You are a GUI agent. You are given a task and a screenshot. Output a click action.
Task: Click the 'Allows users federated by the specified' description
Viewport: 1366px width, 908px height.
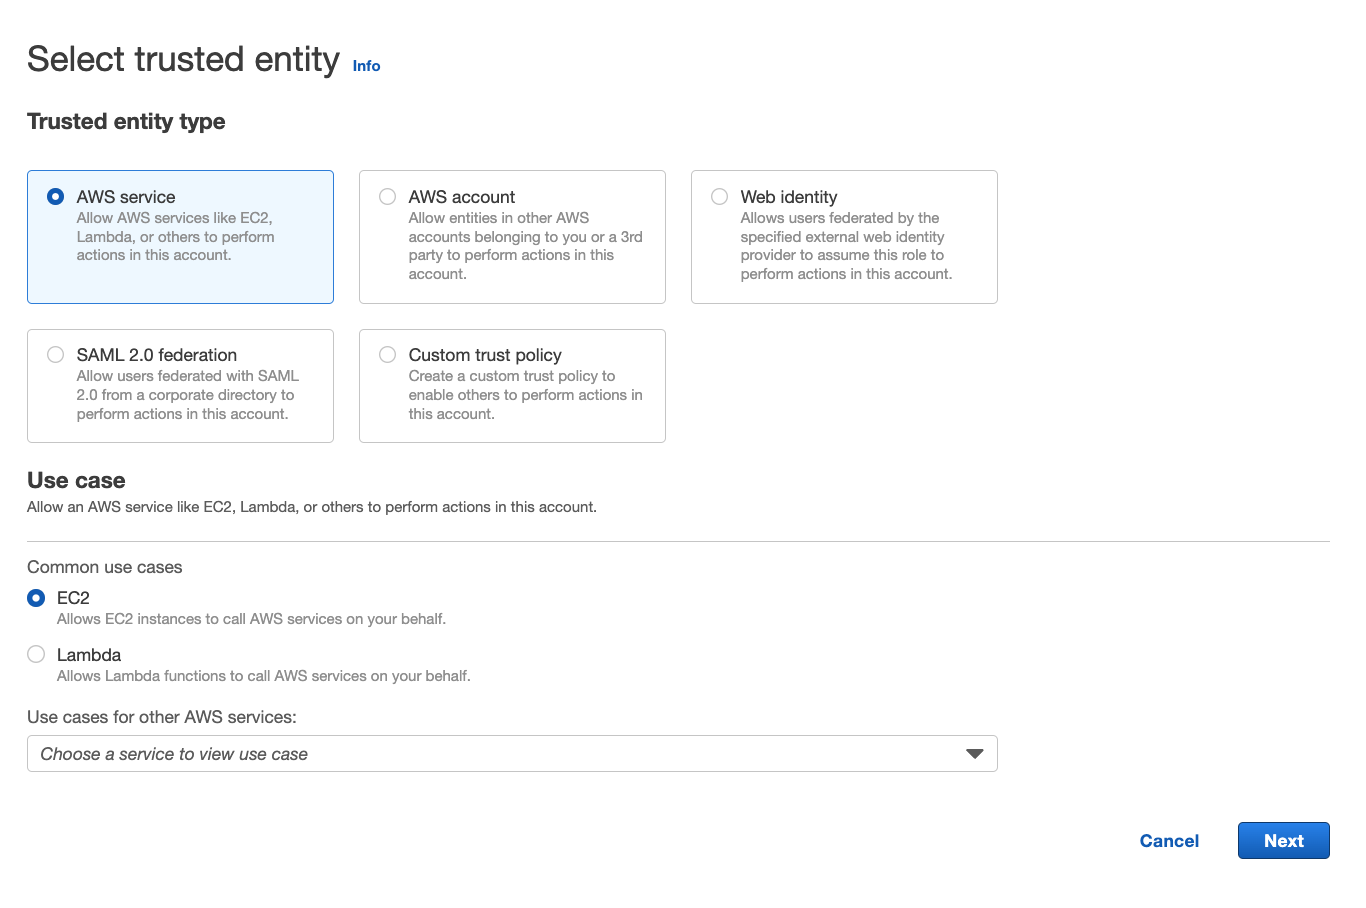point(846,246)
